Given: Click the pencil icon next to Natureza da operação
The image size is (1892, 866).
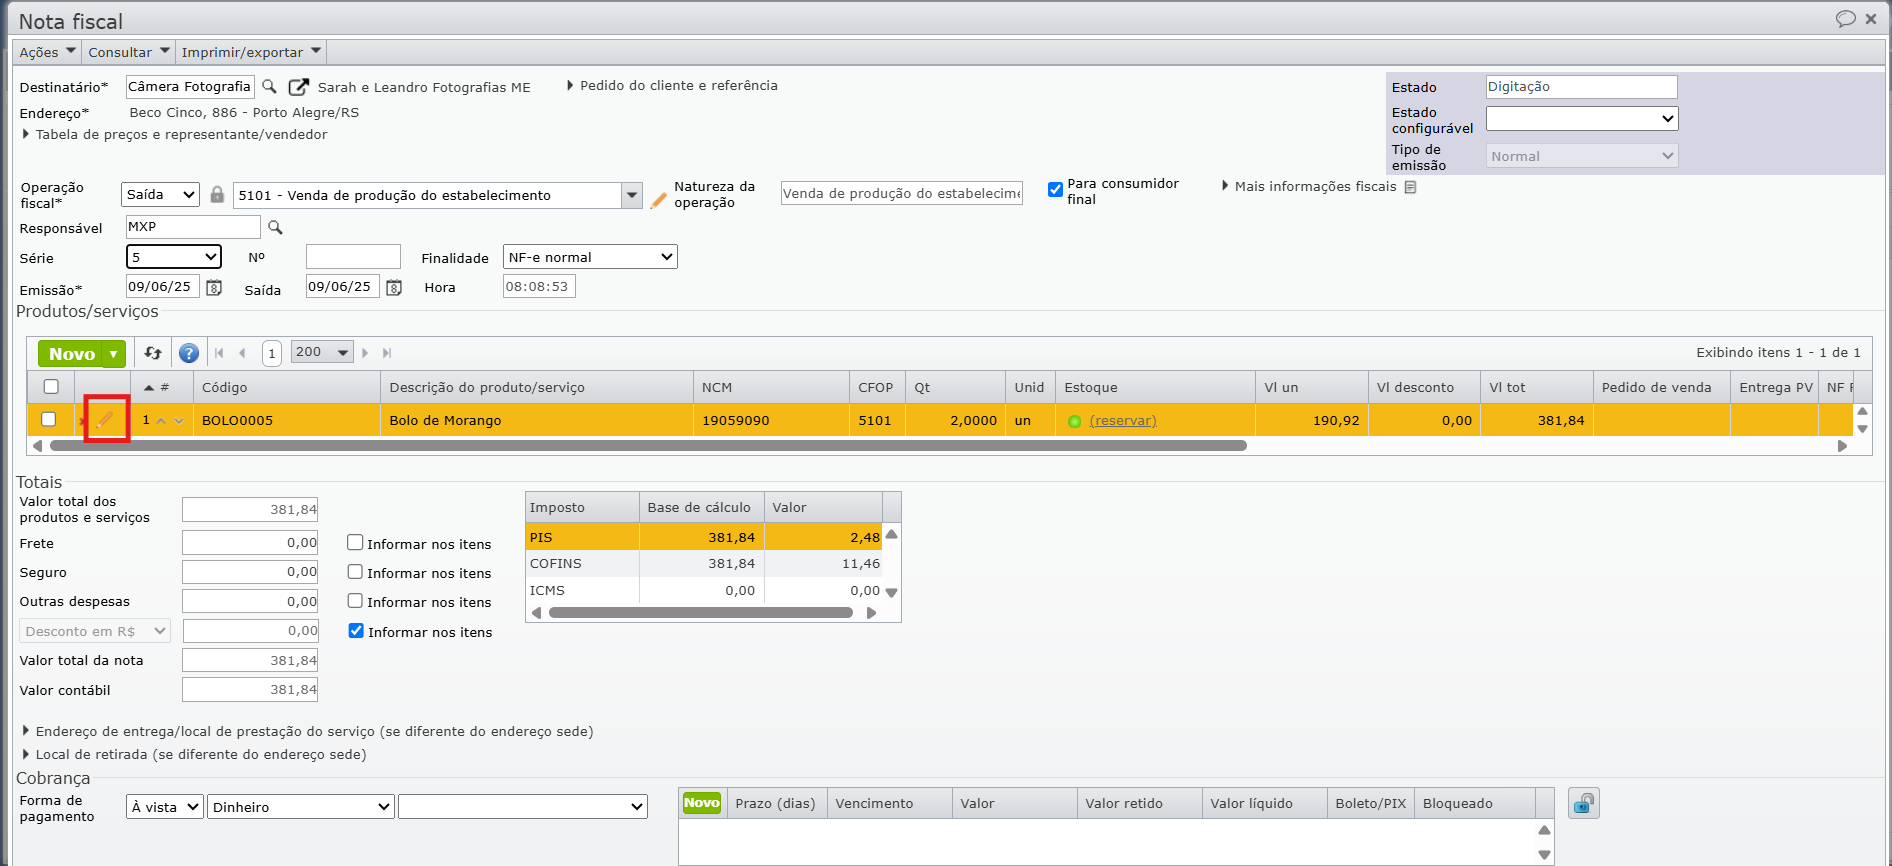Looking at the screenshot, I should [658, 200].
